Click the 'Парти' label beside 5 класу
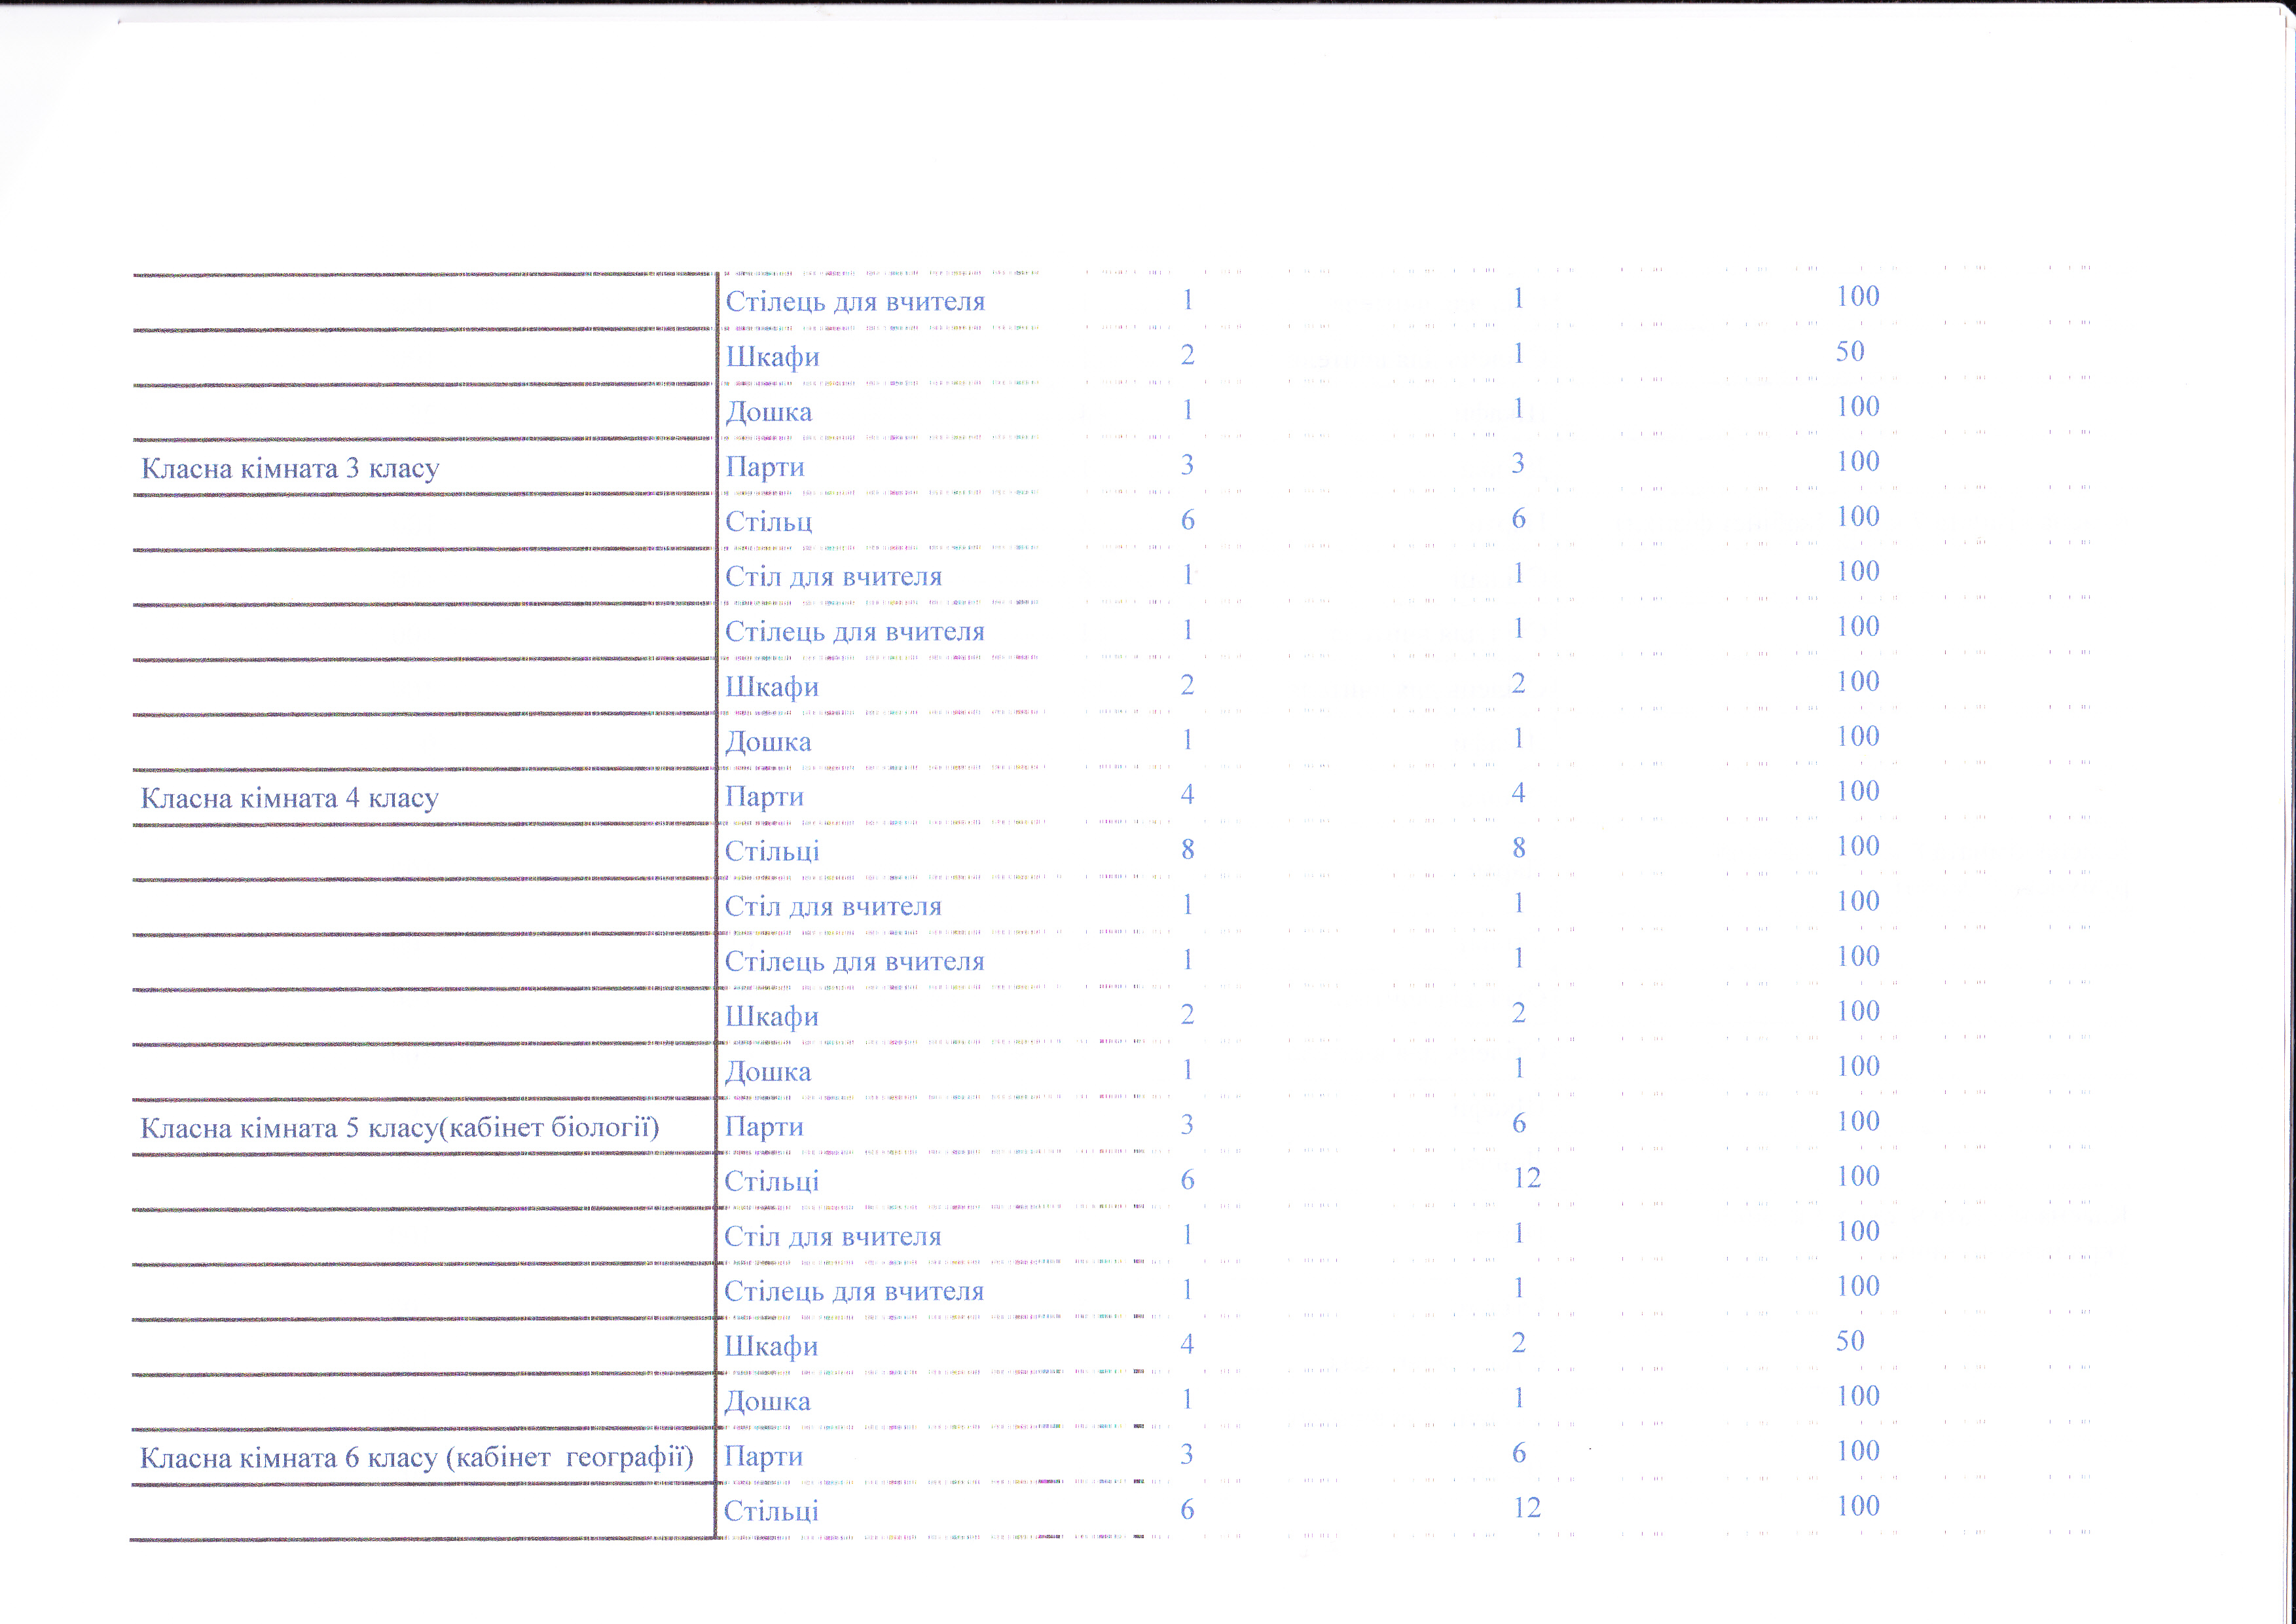The height and width of the screenshot is (1624, 2296). click(764, 1127)
